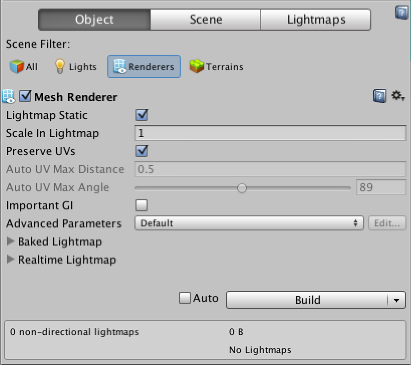Screen dimensions: 411x365
Task: Open the Lighting window help icon
Action: (x=402, y=13)
